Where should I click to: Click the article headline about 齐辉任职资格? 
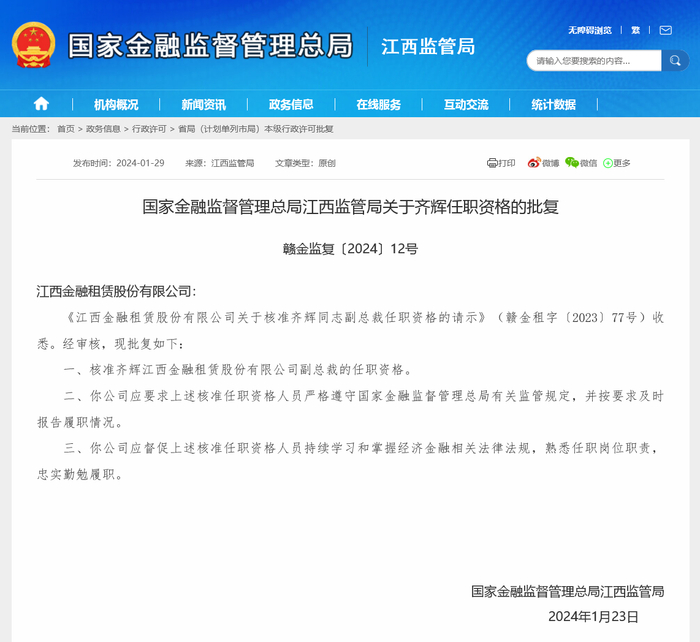(x=350, y=207)
